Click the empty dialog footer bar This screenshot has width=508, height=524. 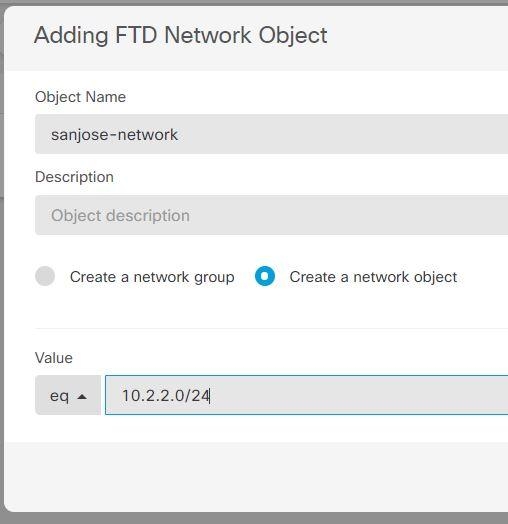[x=256, y=477]
